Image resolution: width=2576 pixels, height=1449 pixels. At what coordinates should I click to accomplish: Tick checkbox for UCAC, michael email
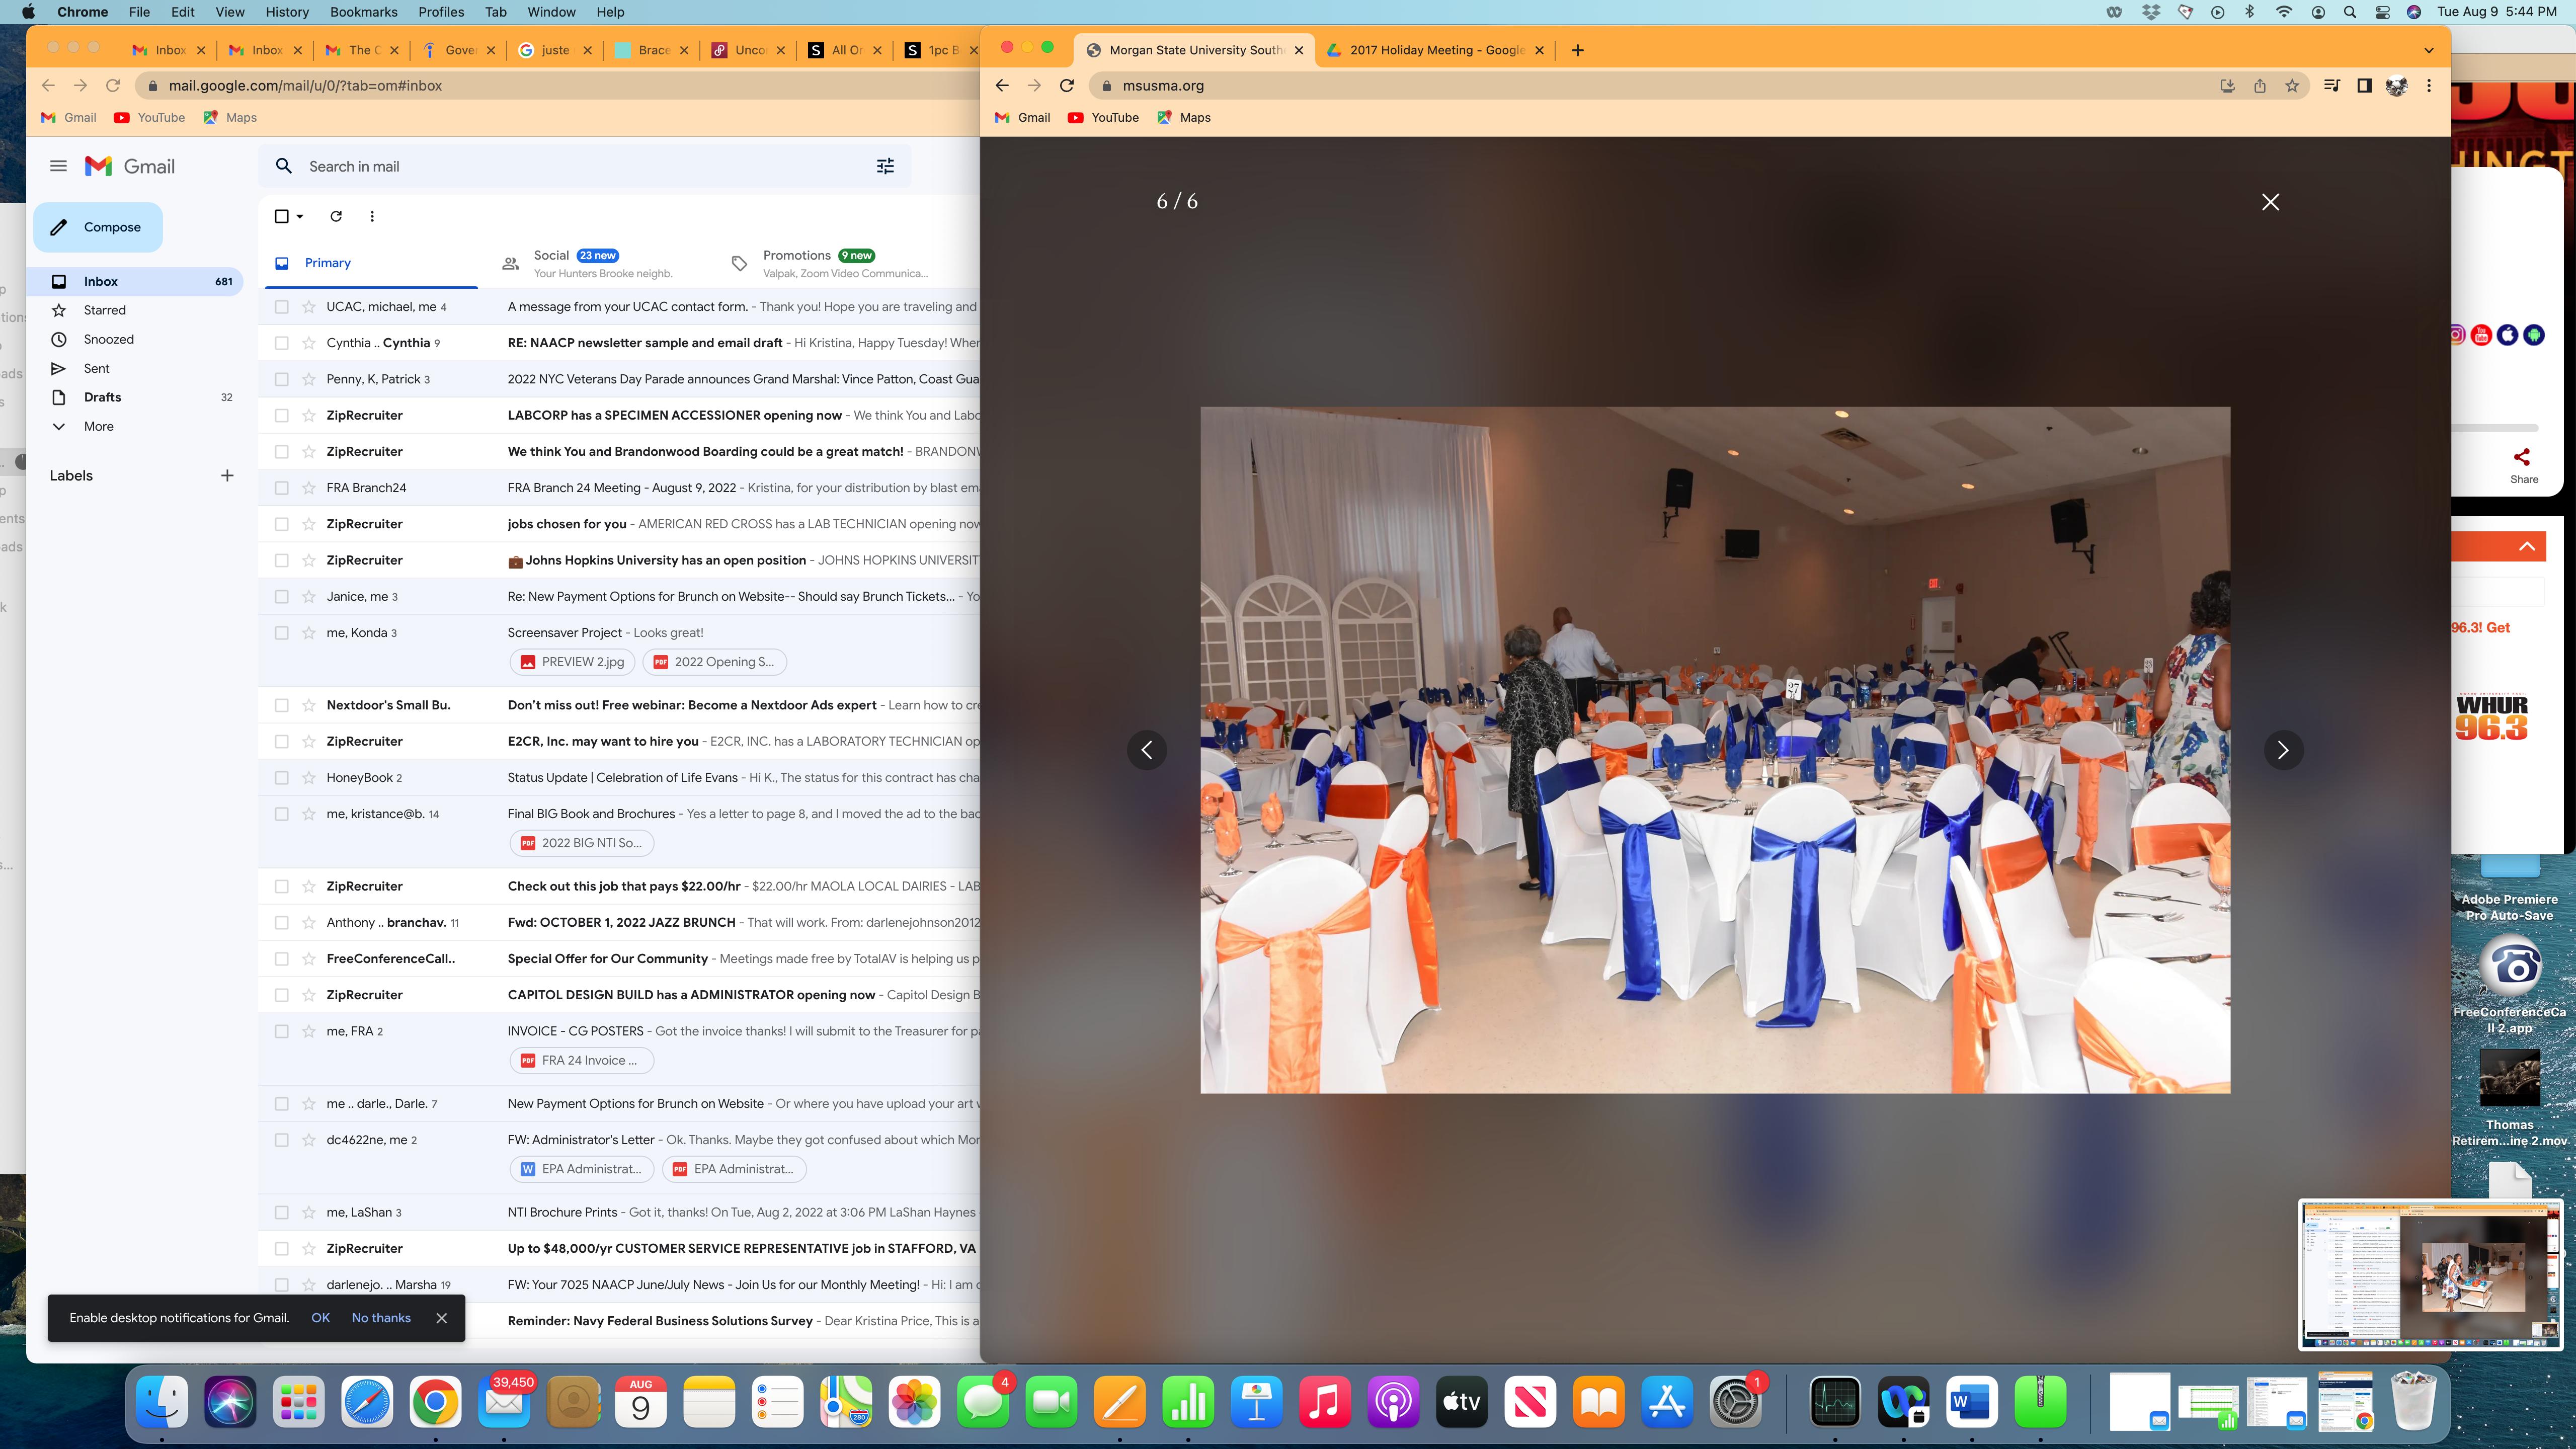click(x=282, y=307)
